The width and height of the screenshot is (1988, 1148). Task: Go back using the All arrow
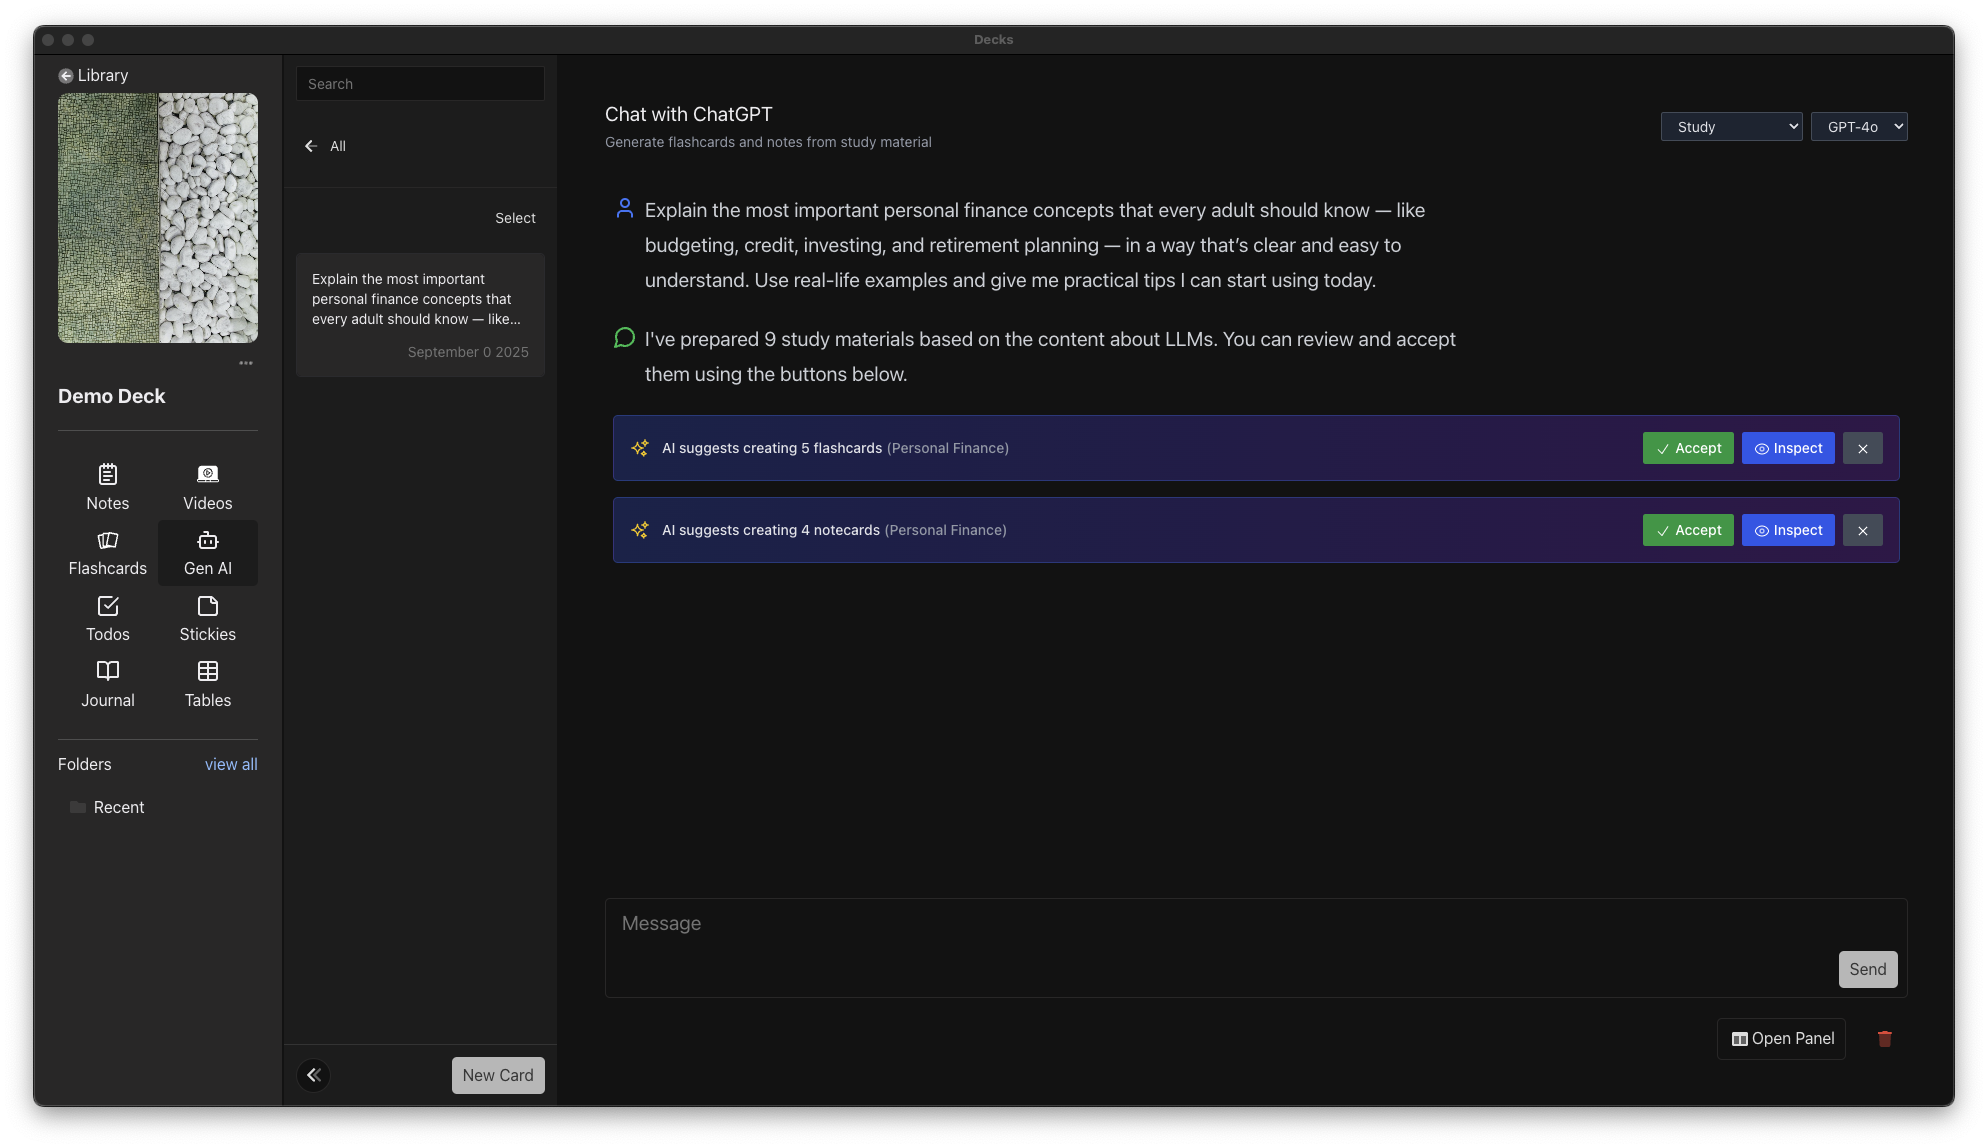[x=311, y=146]
